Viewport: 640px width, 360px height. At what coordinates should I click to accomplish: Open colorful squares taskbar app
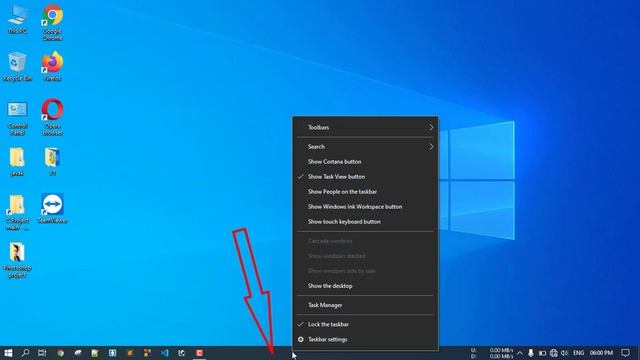point(147,353)
